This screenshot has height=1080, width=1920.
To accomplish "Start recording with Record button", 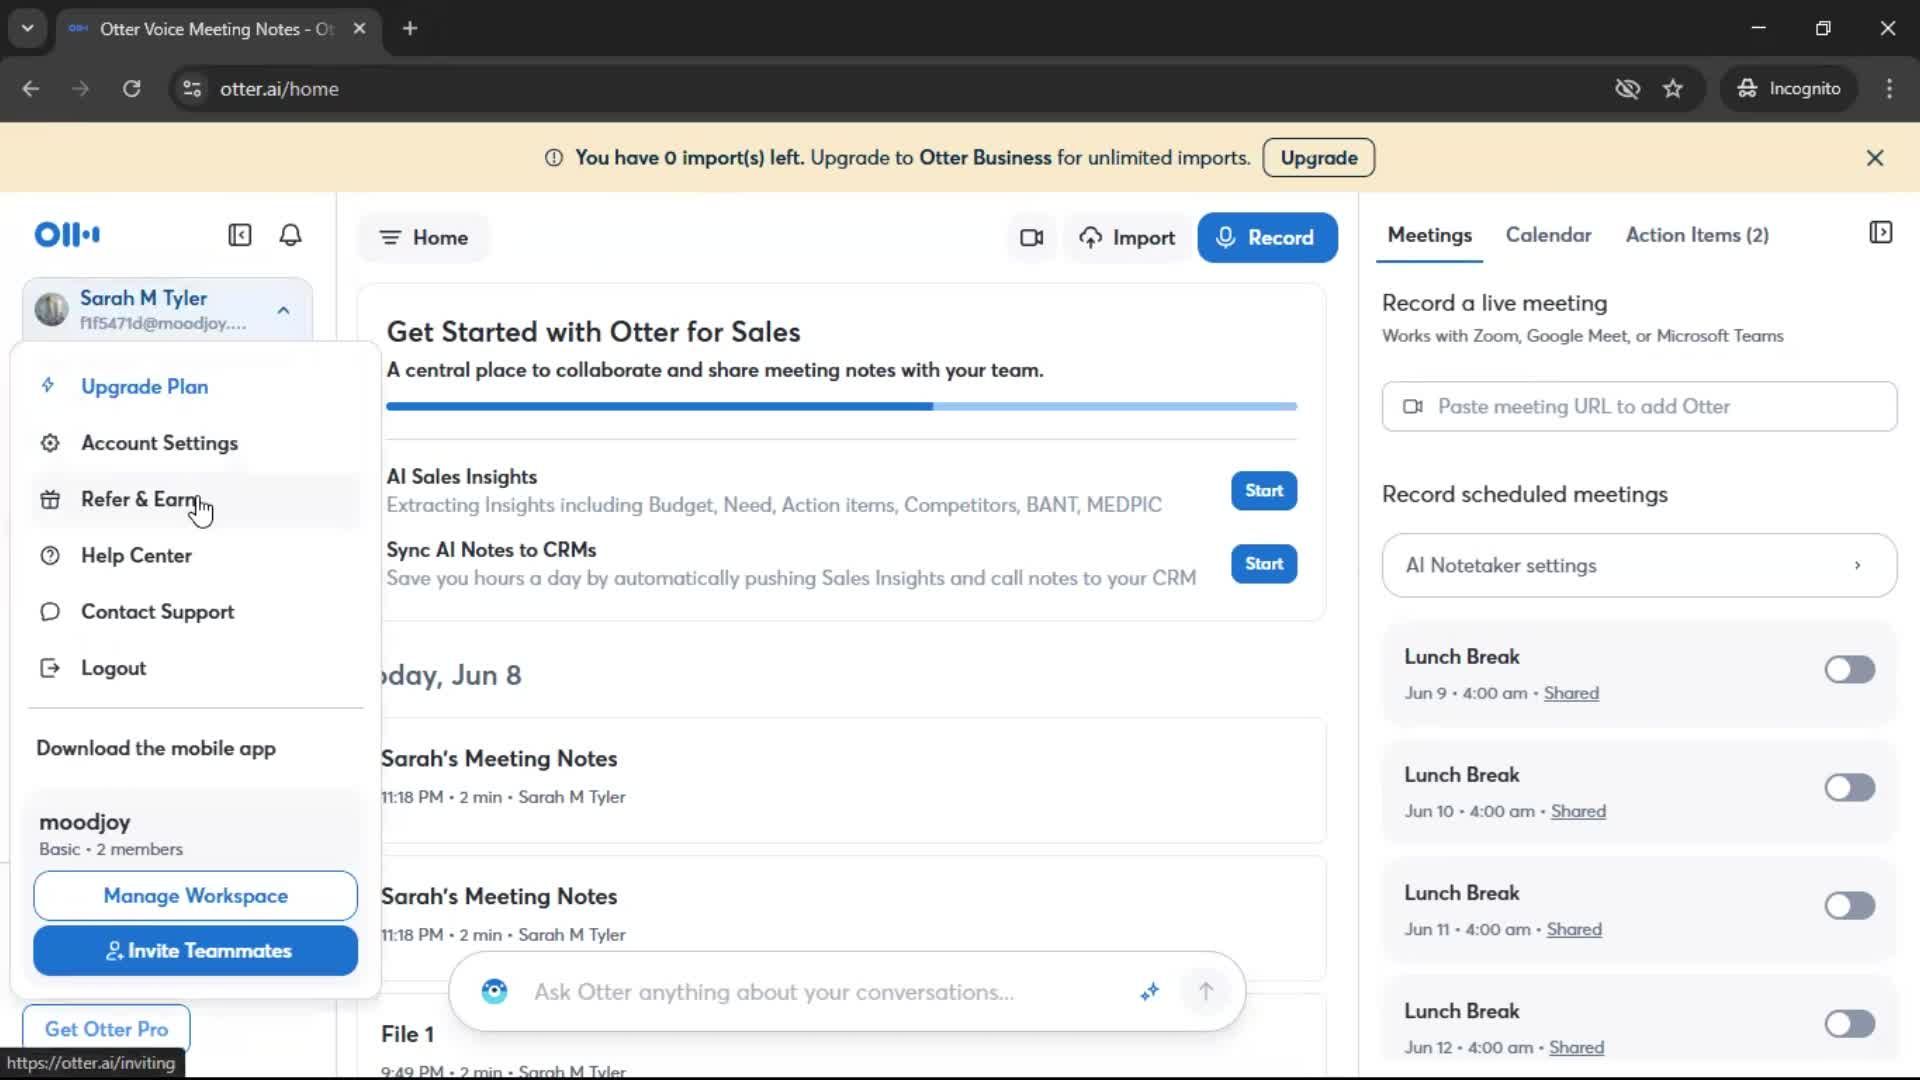I will pos(1267,238).
